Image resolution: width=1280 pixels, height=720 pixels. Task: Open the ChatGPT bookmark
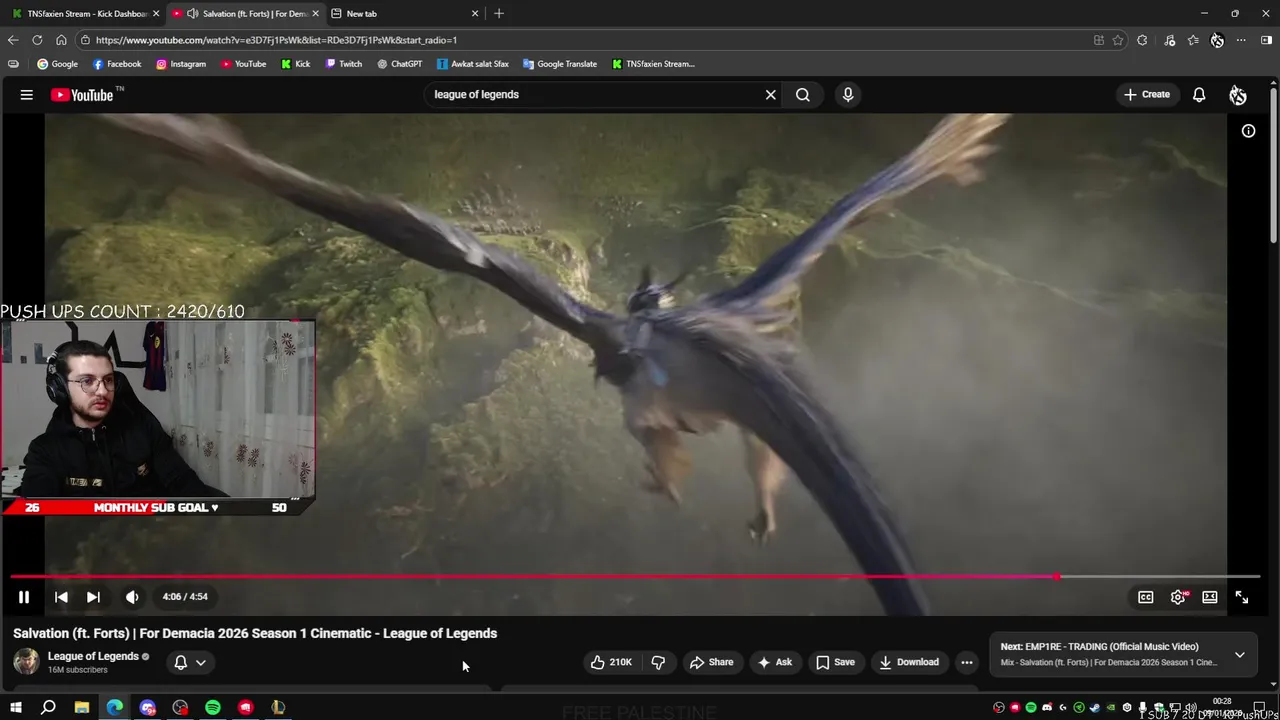point(400,64)
